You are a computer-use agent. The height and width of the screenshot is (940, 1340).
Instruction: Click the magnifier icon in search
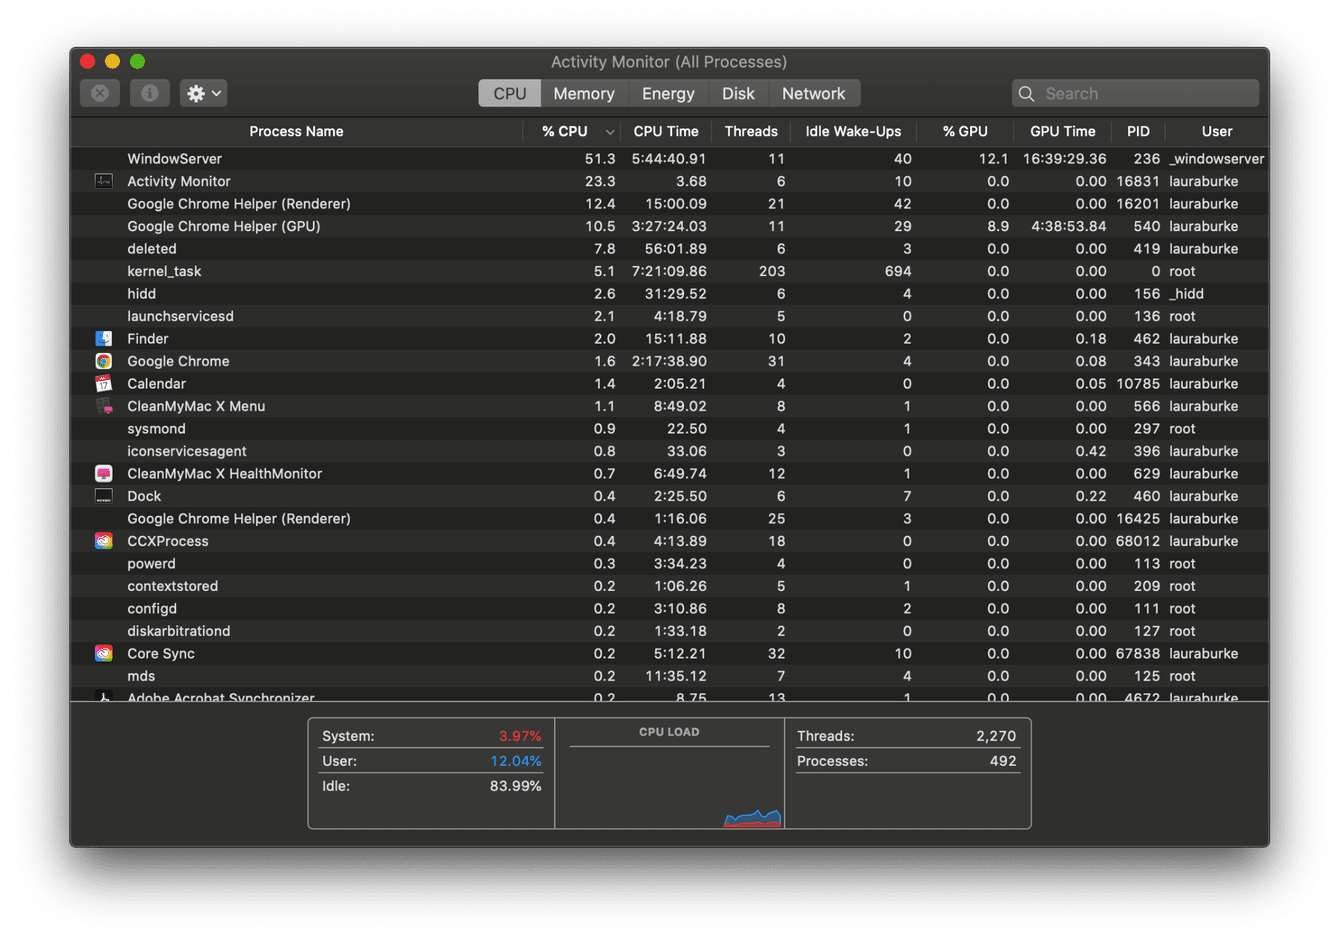coord(1026,93)
